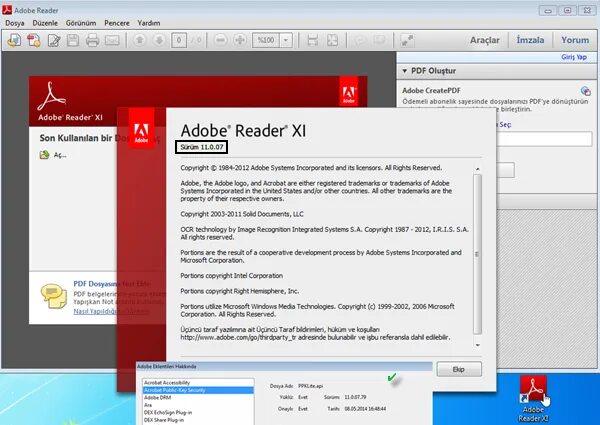The height and width of the screenshot is (425, 600).
Task: Click the Adobe Reader XI desktop shortcut icon
Action: 533,399
